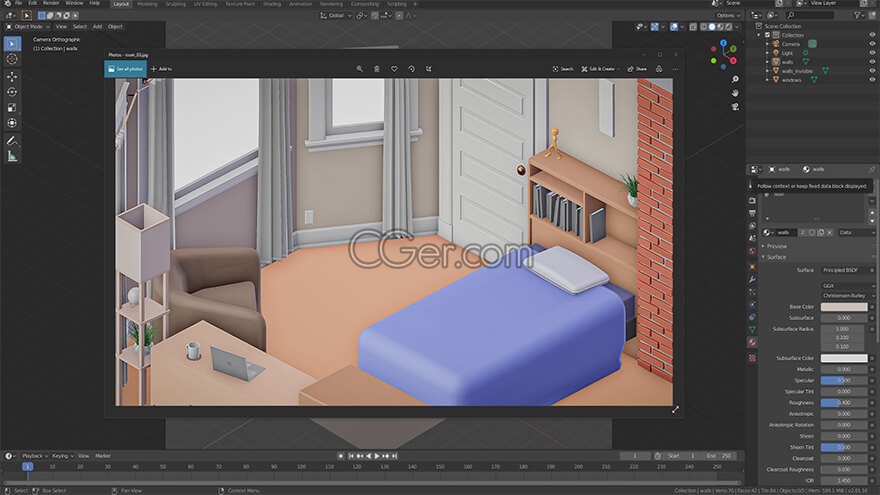Click Edit & Create in Photos
The width and height of the screenshot is (880, 495).
(x=599, y=69)
